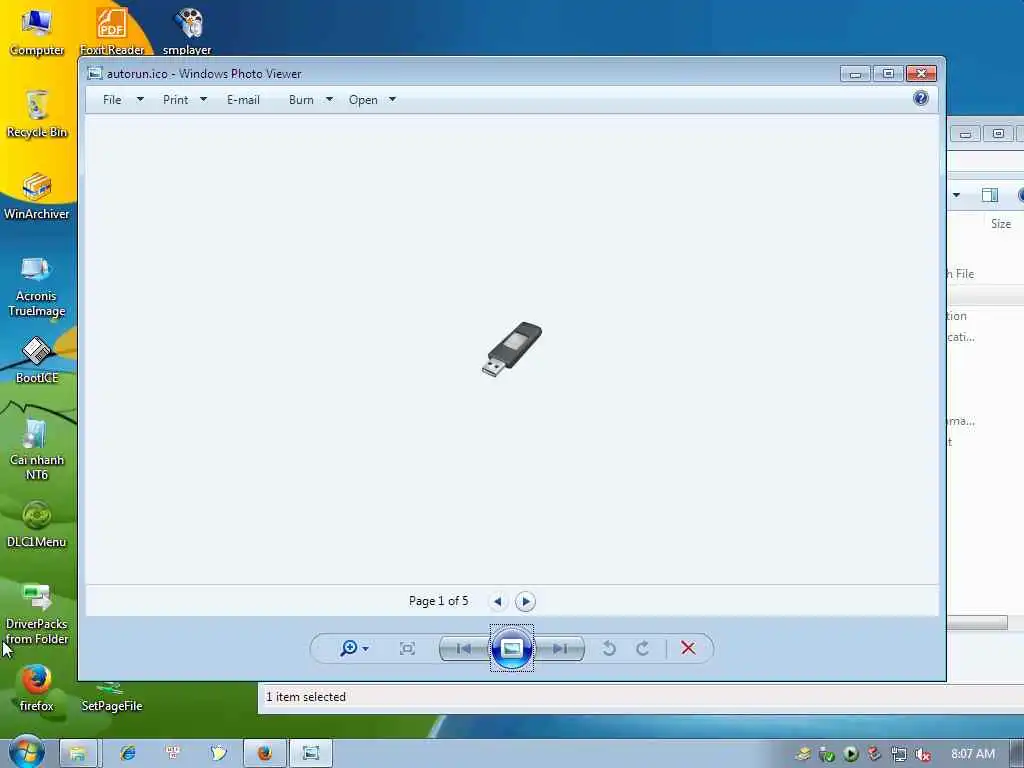Maximize the background Explorer window
Screen dimensions: 1024x768
point(998,134)
